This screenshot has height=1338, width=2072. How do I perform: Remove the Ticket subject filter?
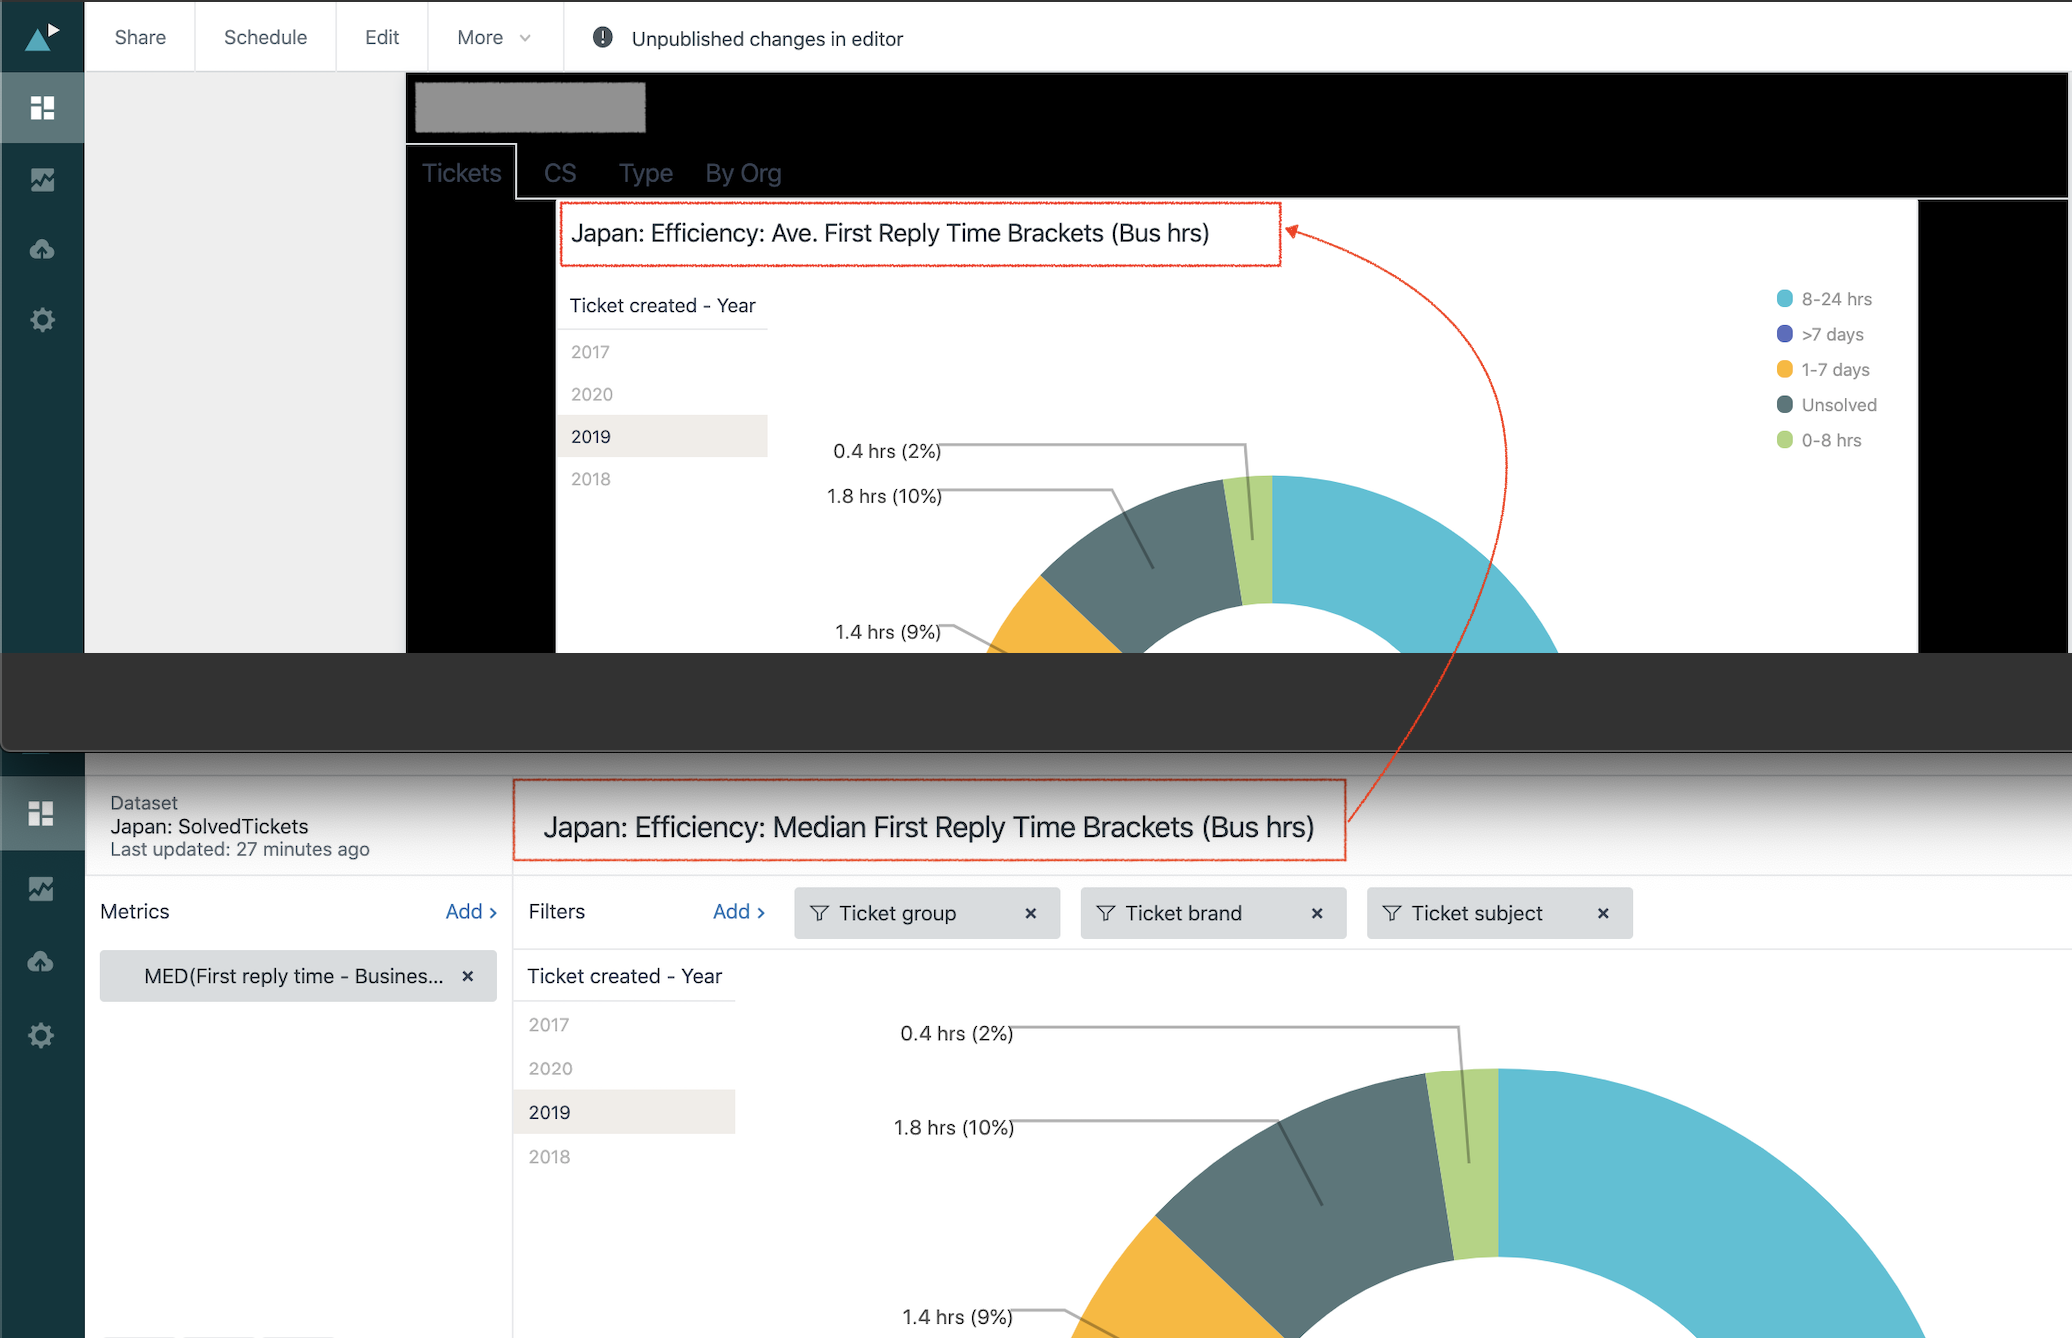[1602, 913]
